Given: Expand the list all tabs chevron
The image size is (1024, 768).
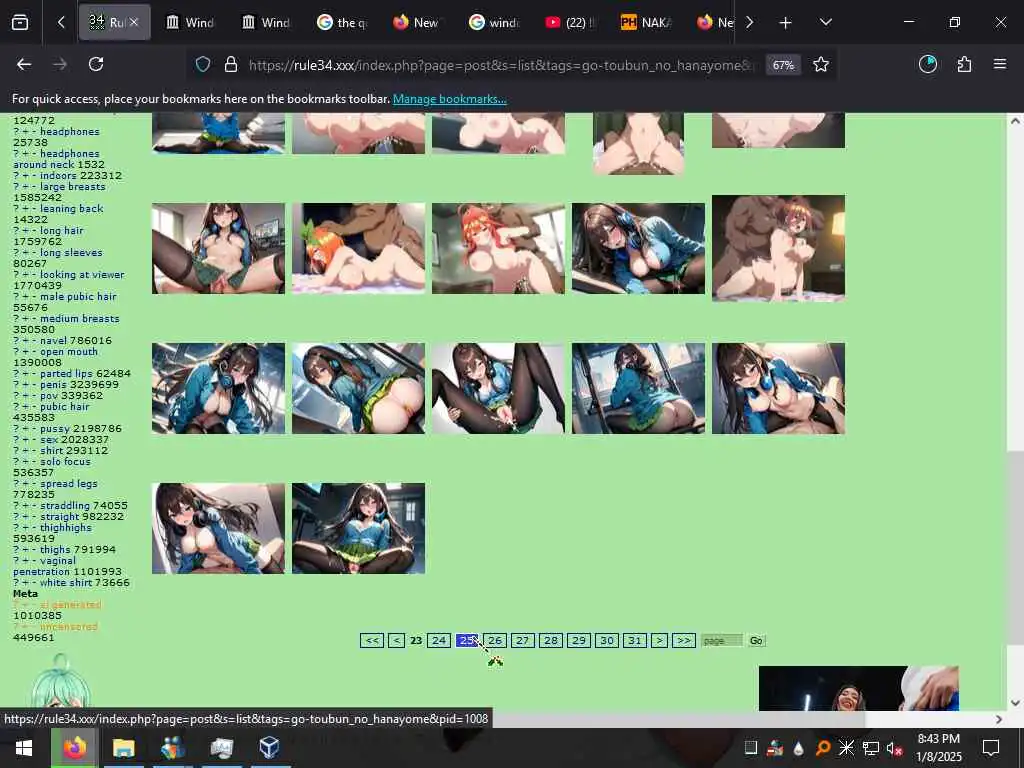Looking at the screenshot, I should (825, 22).
